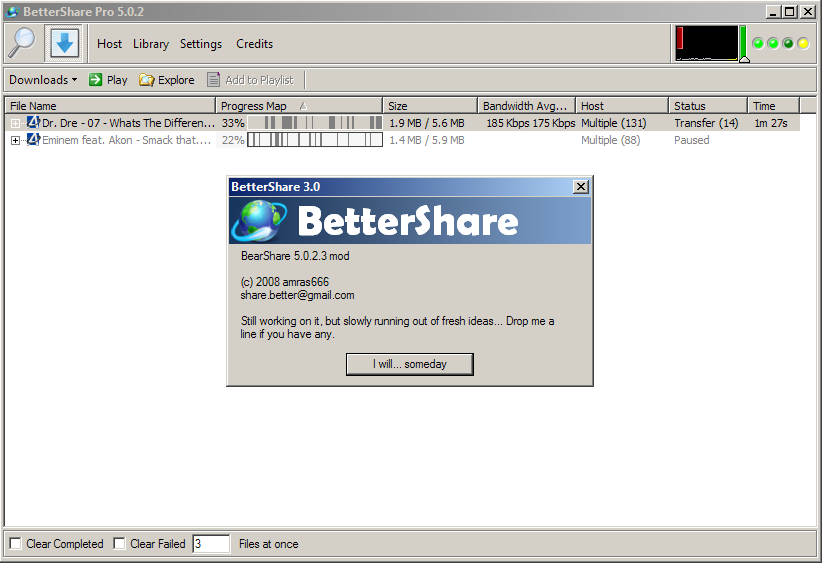The width and height of the screenshot is (822, 563).
Task: Click the 'I will... someday' button
Action: point(409,364)
